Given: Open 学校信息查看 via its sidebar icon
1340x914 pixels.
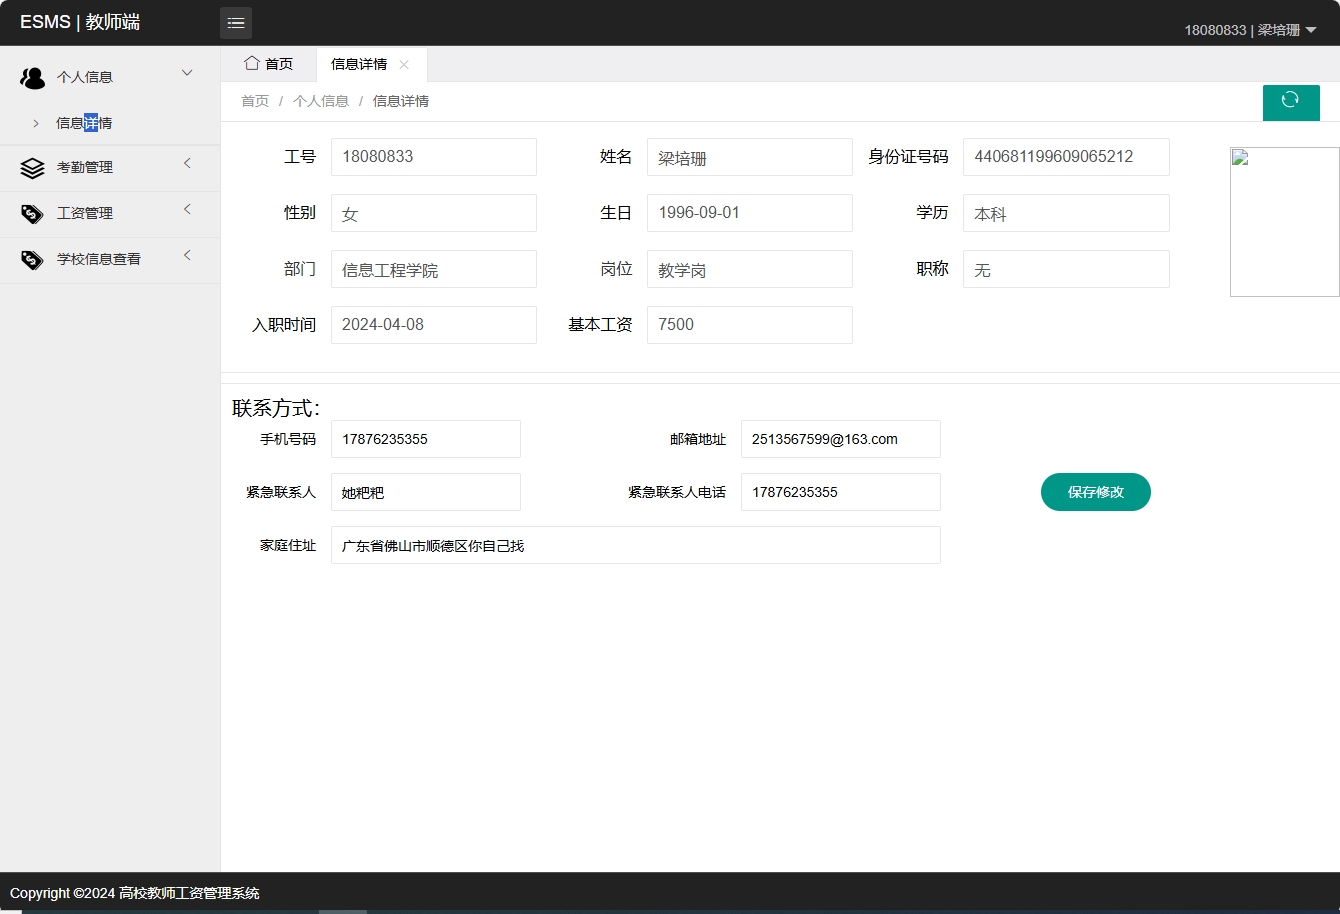Looking at the screenshot, I should (32, 259).
